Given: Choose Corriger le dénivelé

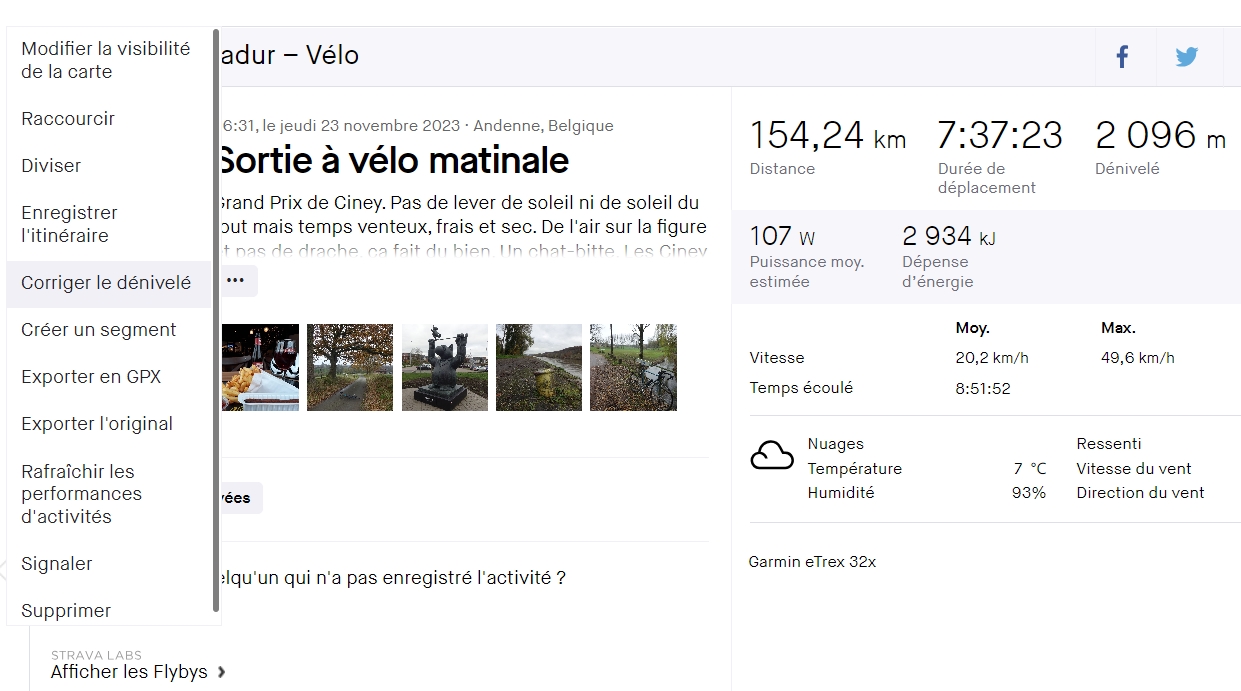Looking at the screenshot, I should pos(106,283).
